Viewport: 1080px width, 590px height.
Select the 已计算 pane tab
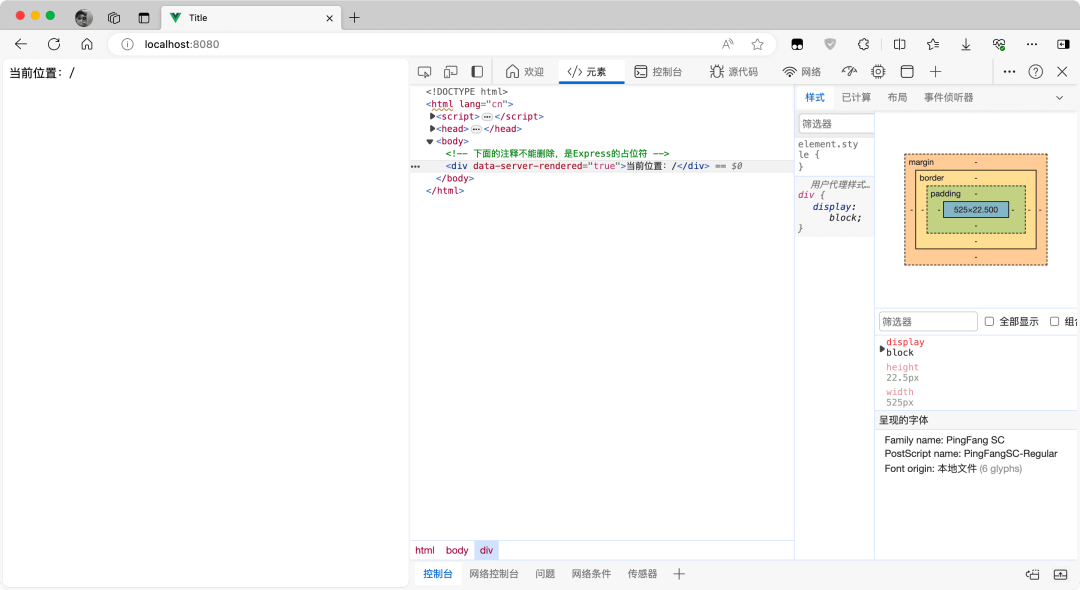click(x=856, y=98)
